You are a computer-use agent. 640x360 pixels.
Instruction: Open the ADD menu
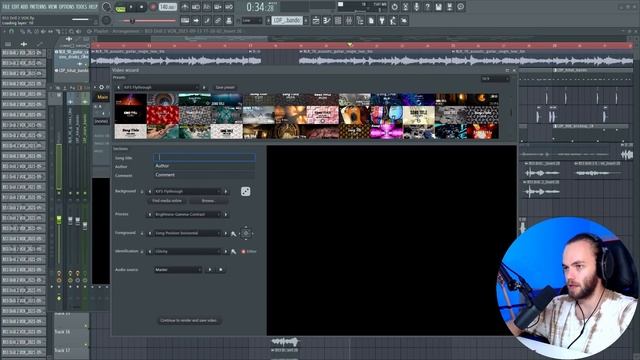[x=24, y=7]
